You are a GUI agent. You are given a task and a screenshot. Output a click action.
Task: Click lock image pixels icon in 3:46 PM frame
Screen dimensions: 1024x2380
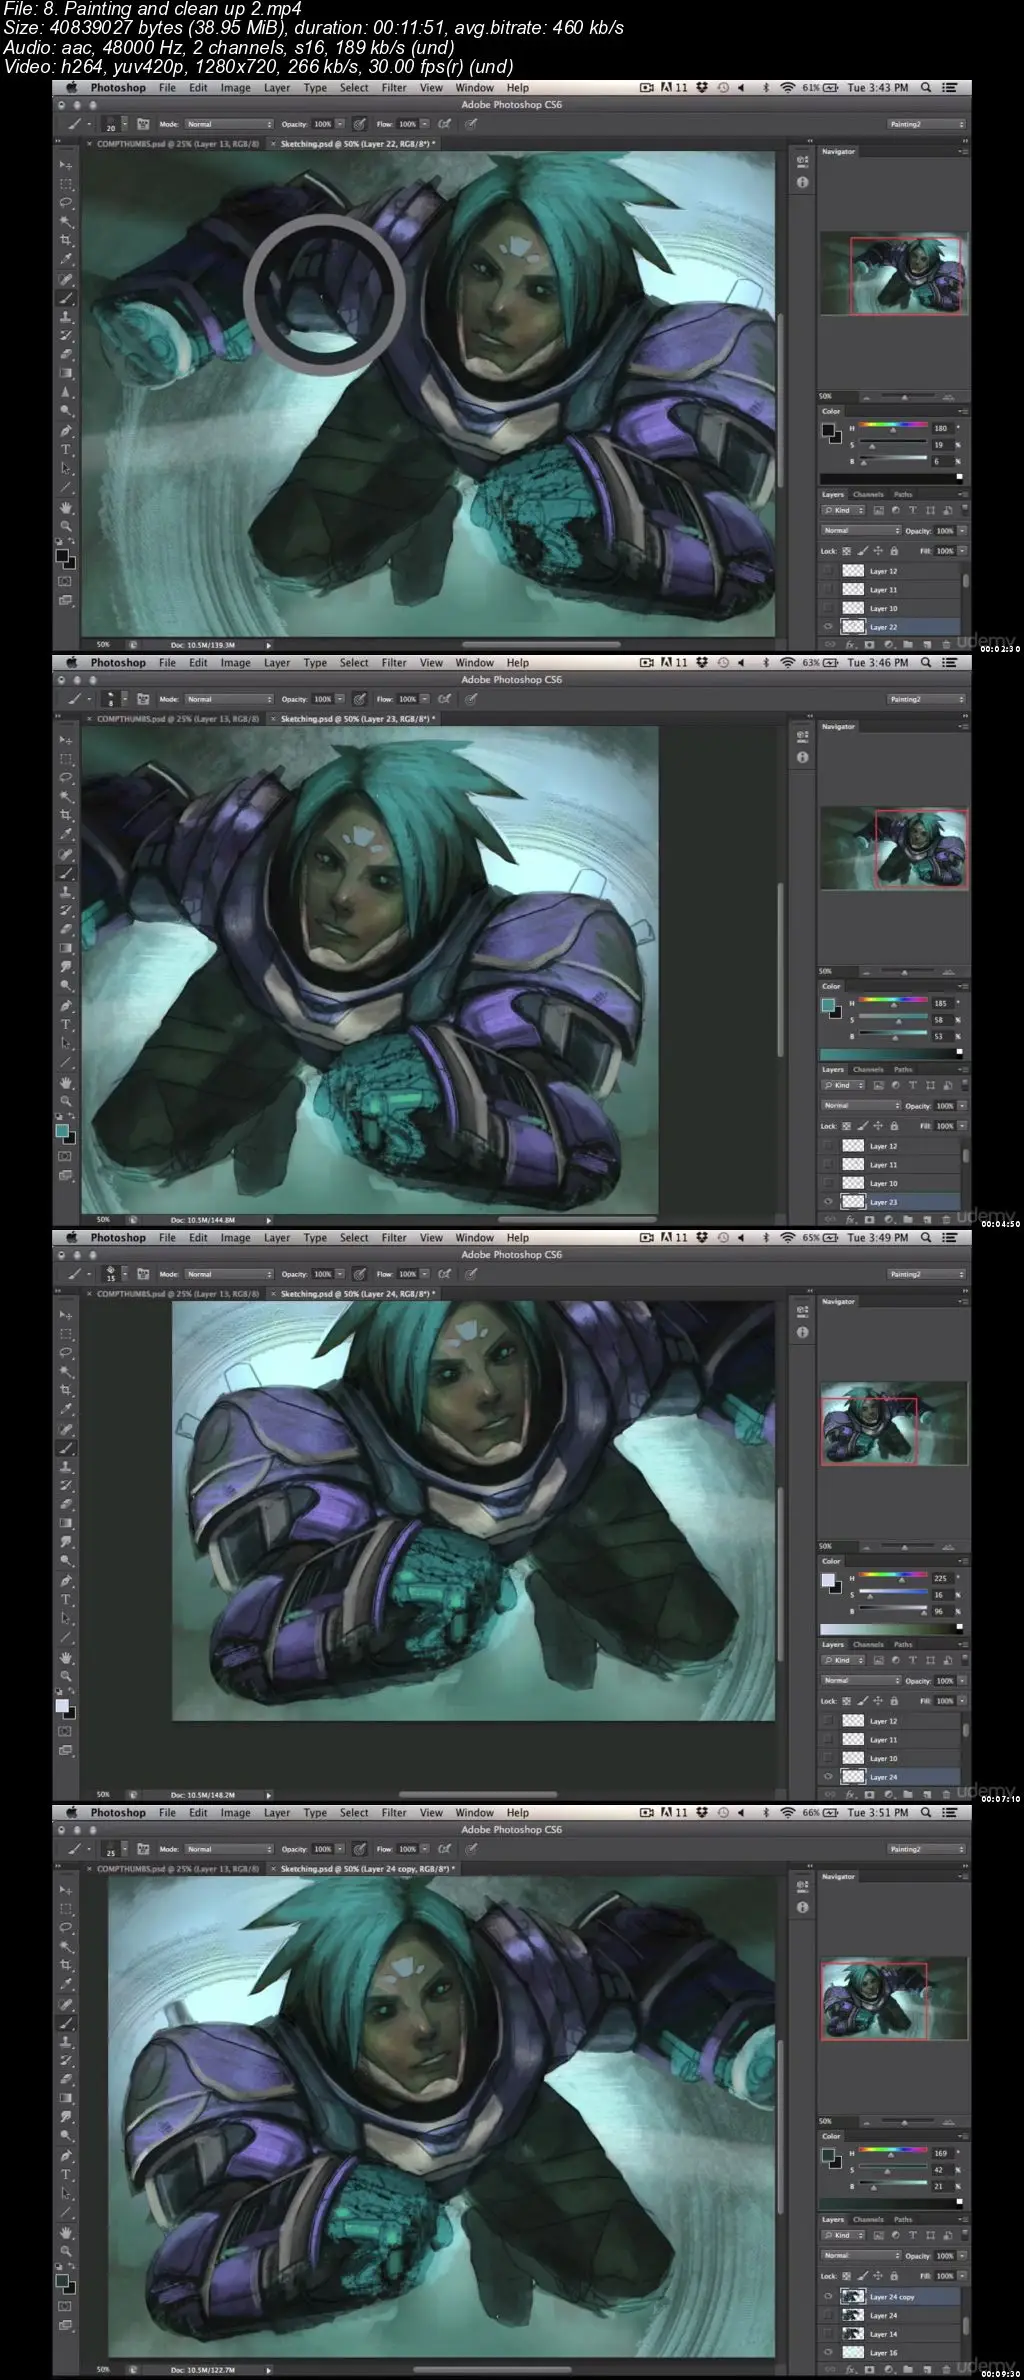pyautogui.click(x=862, y=1126)
